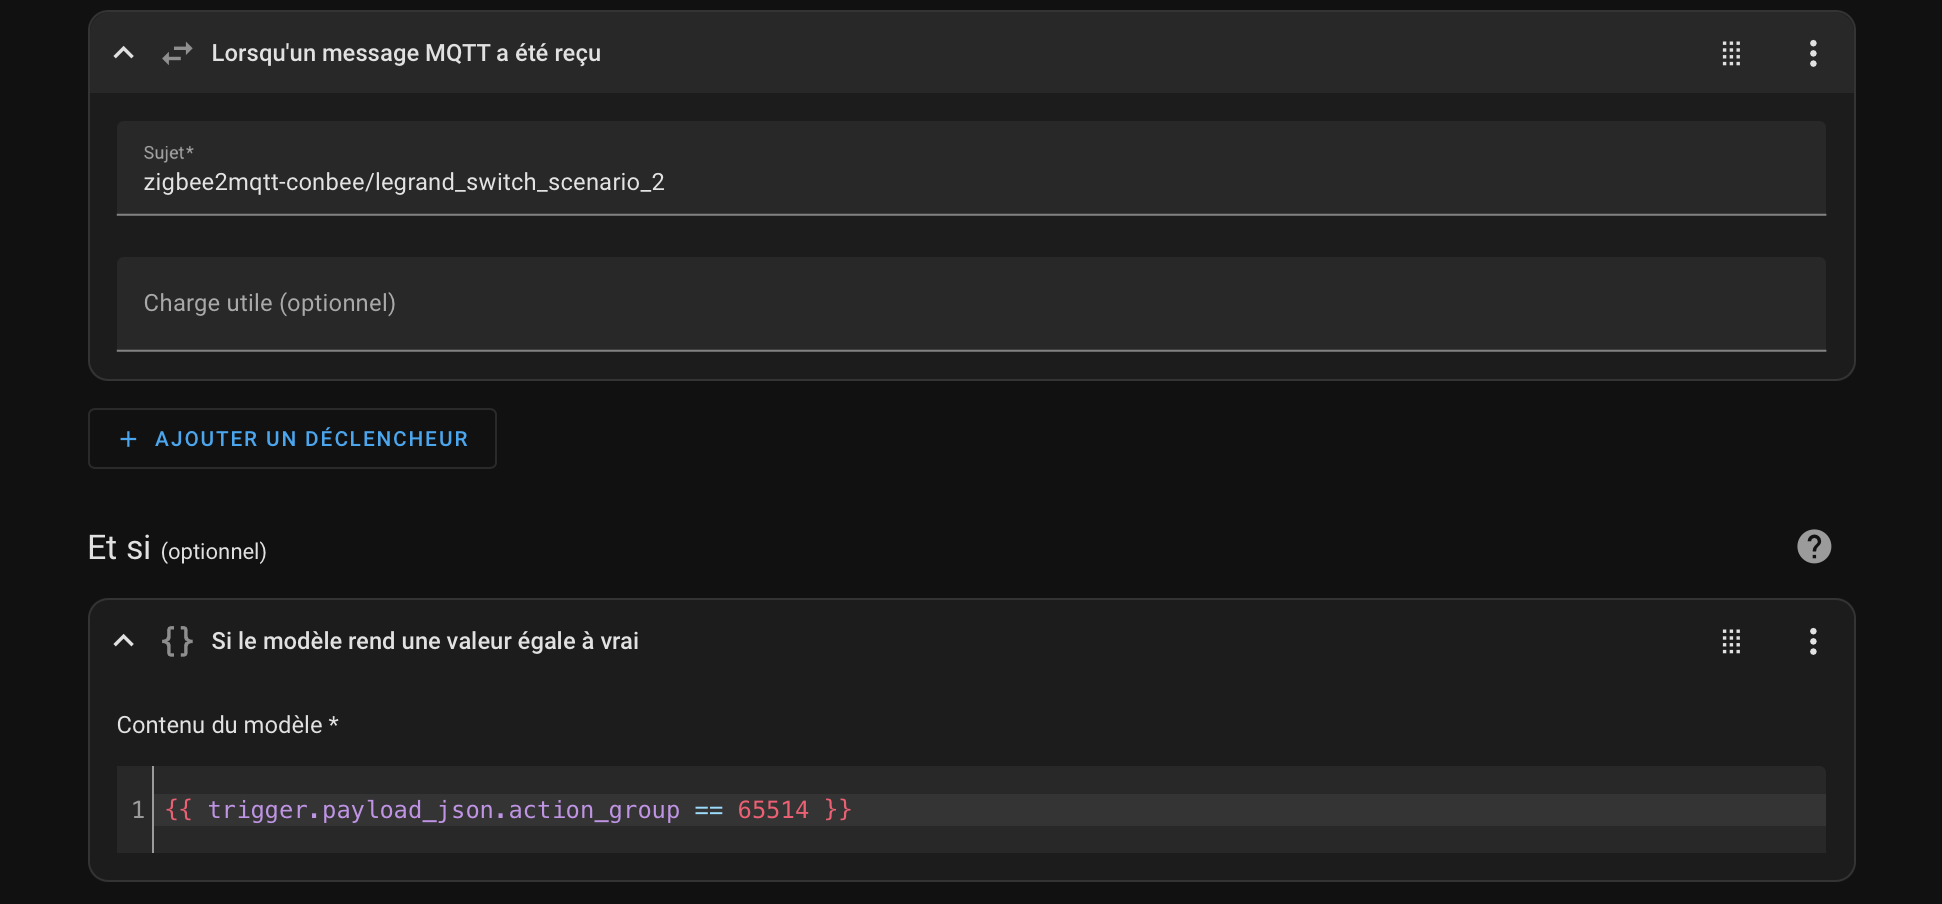Open the MQTT trigger three-dot menu
The width and height of the screenshot is (1942, 904).
click(x=1812, y=53)
